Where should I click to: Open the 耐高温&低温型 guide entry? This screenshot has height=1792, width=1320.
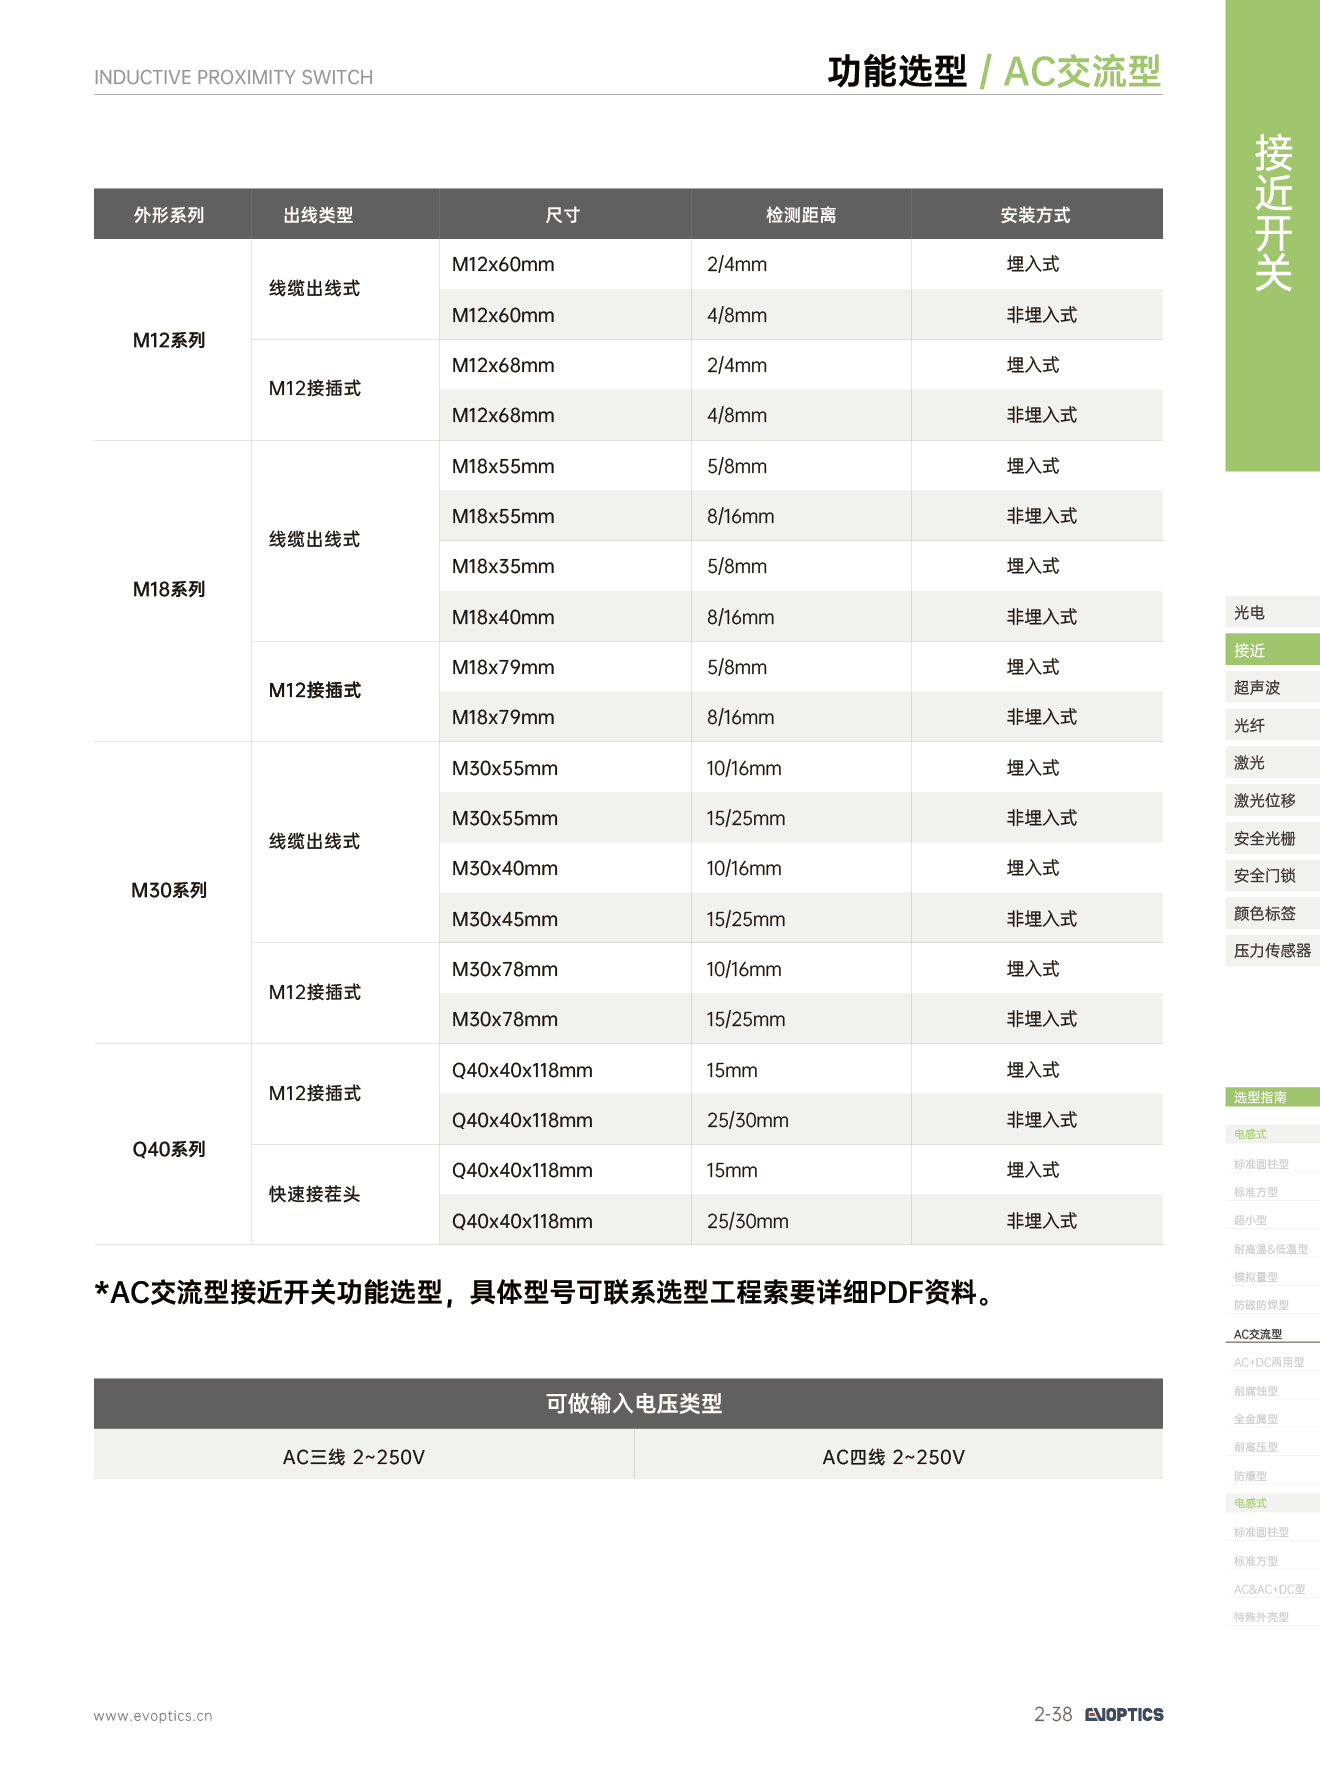click(x=1270, y=1249)
